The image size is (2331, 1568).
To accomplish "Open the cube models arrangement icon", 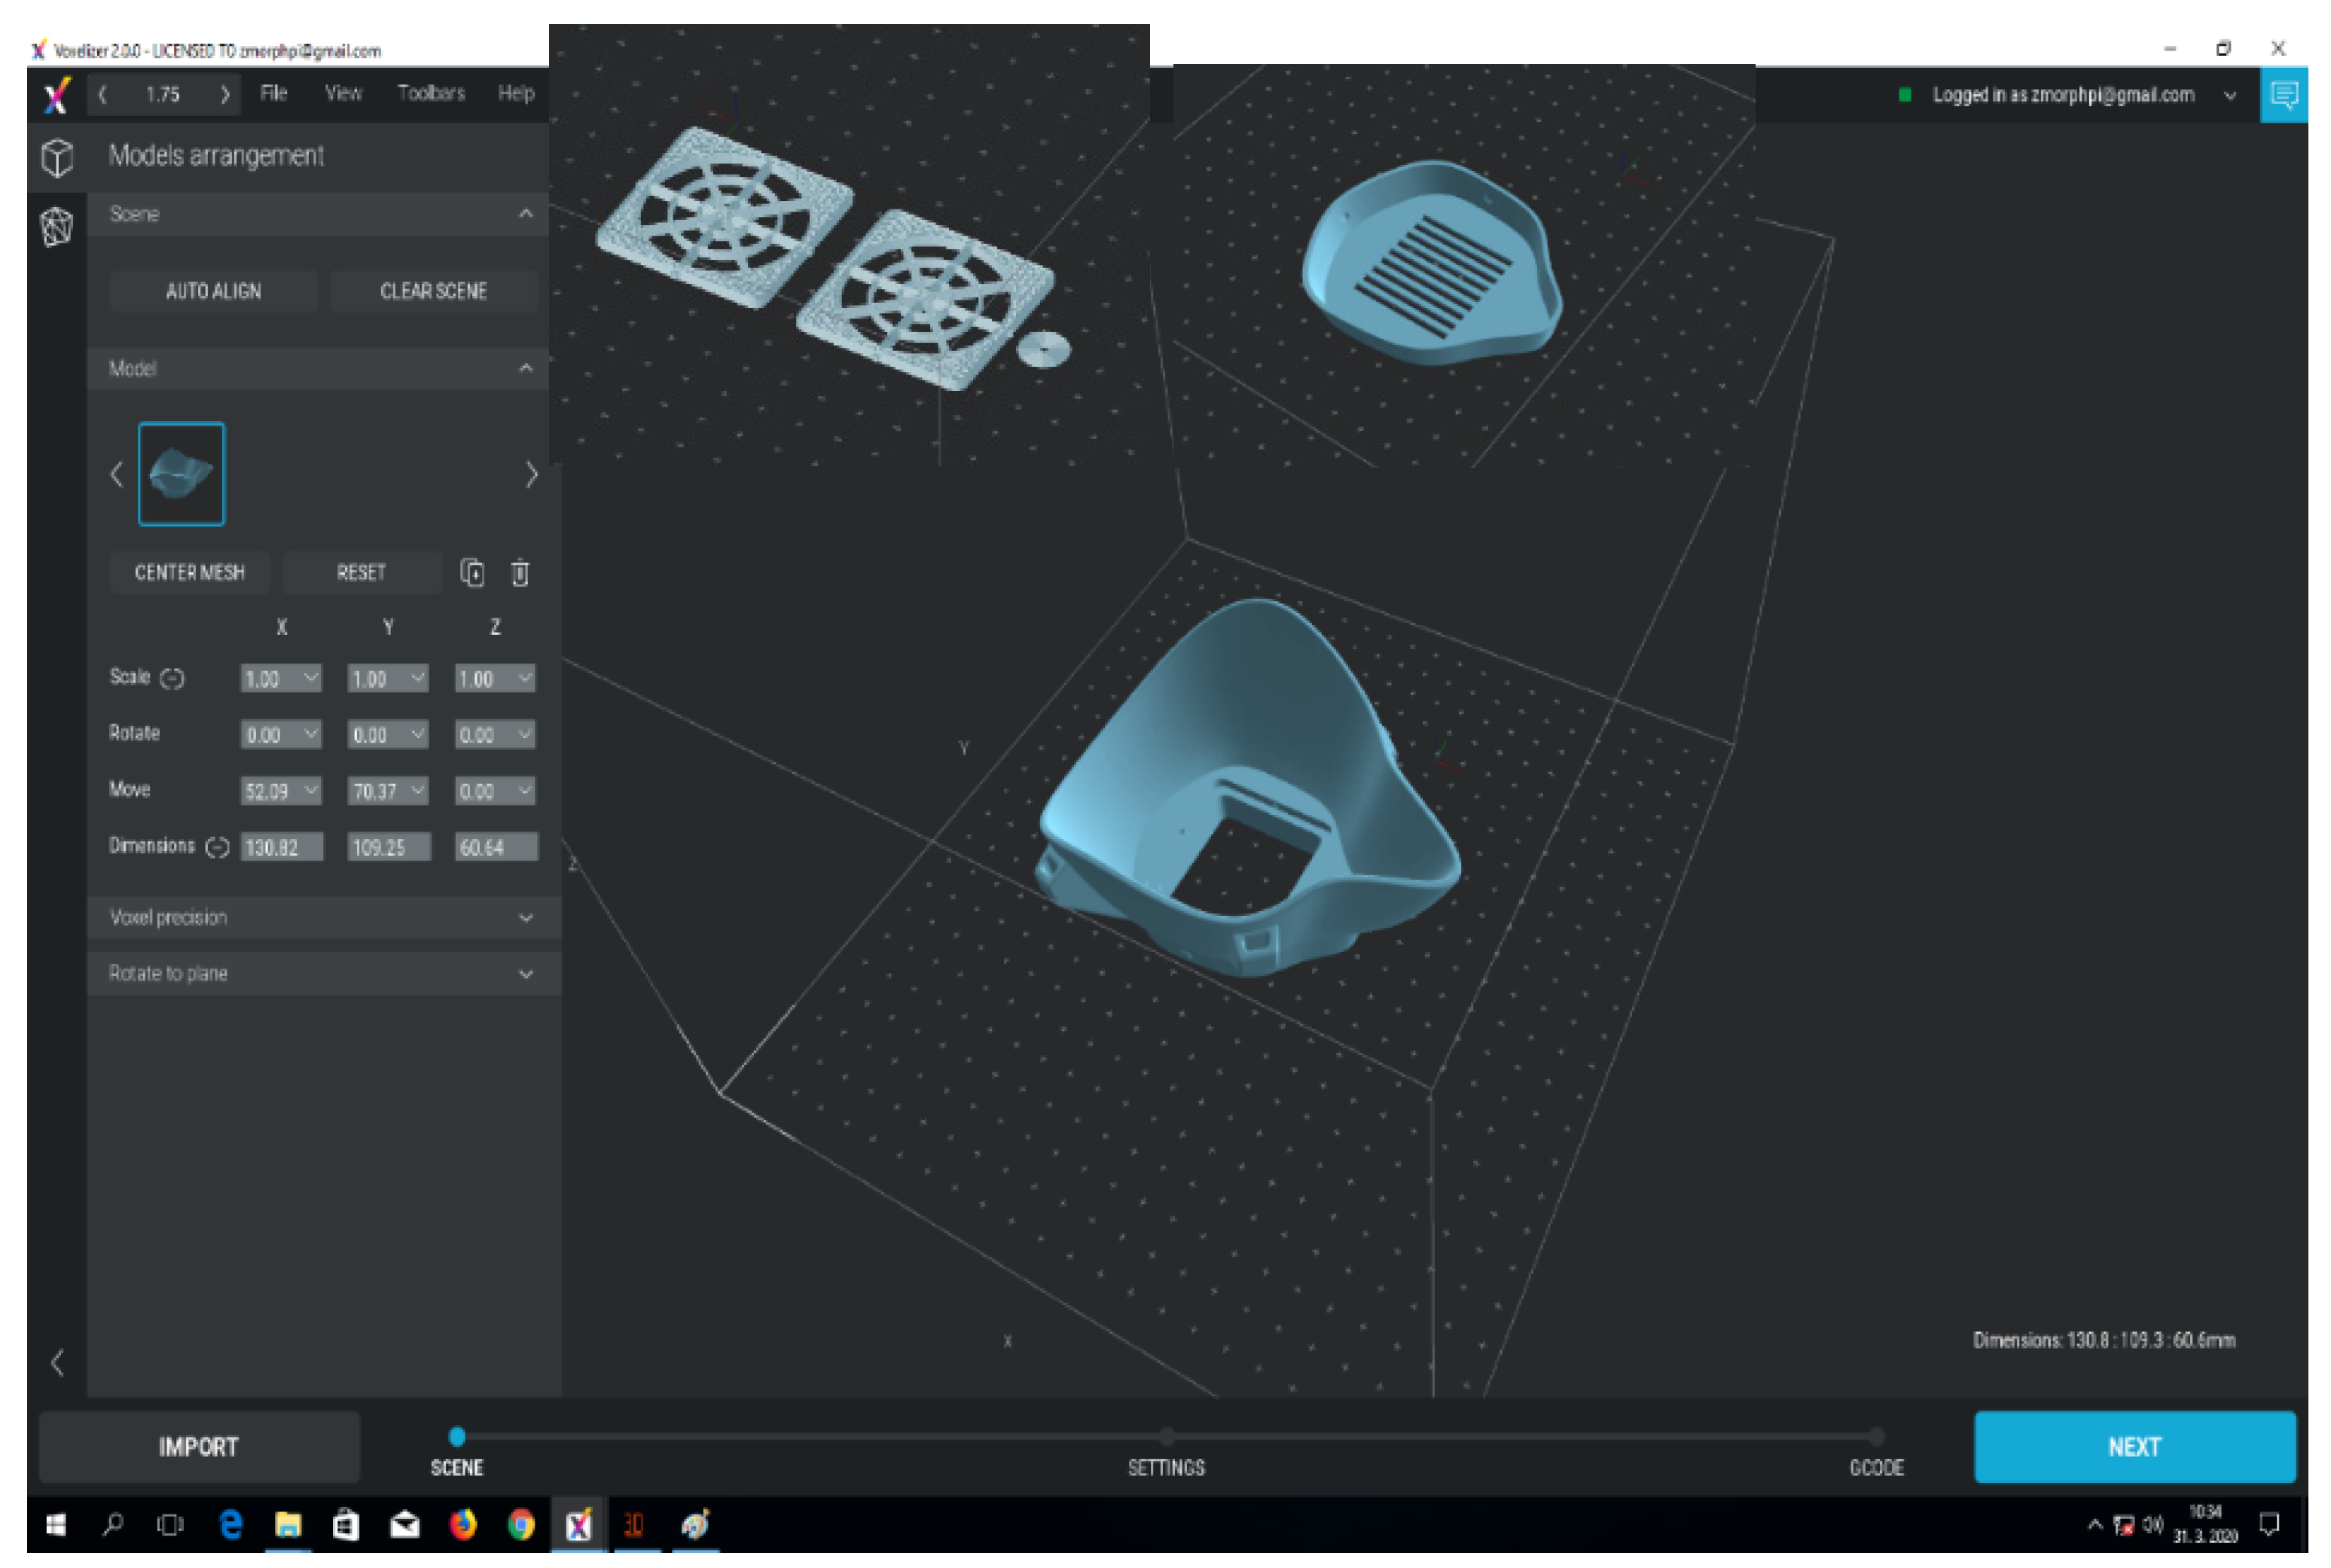I will 57,157.
